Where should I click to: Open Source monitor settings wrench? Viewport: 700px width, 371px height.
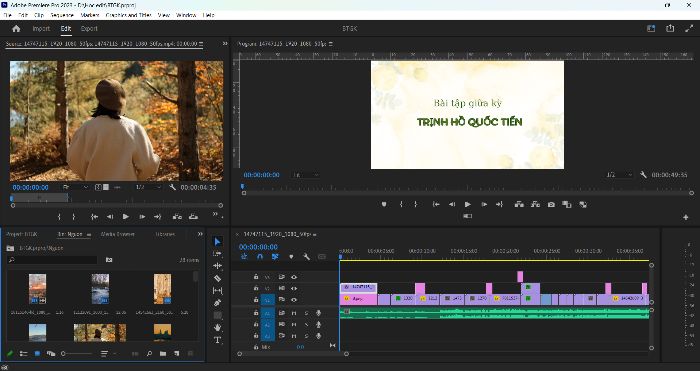point(173,187)
